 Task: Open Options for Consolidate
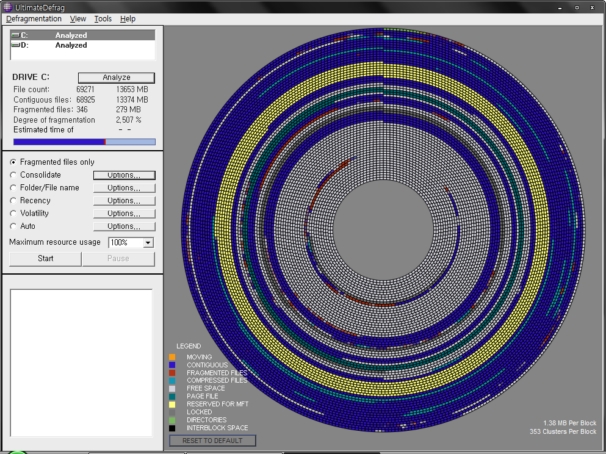(x=124, y=175)
